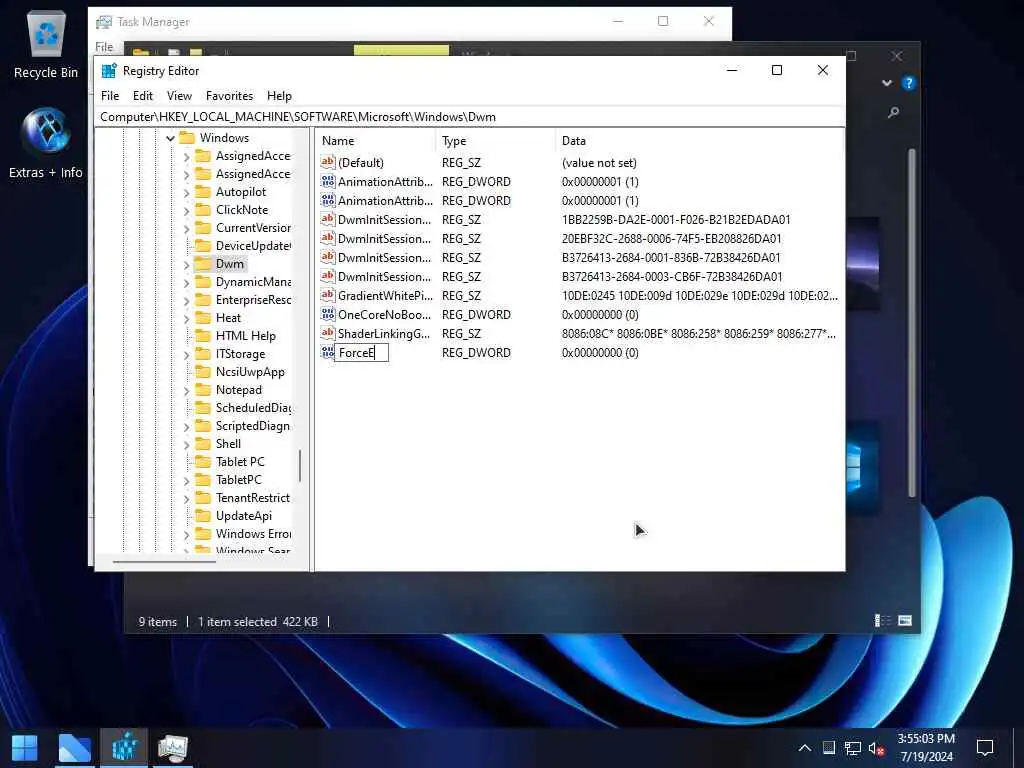Open File menu in Task Manager window
This screenshot has height=768, width=1024.
click(x=104, y=47)
